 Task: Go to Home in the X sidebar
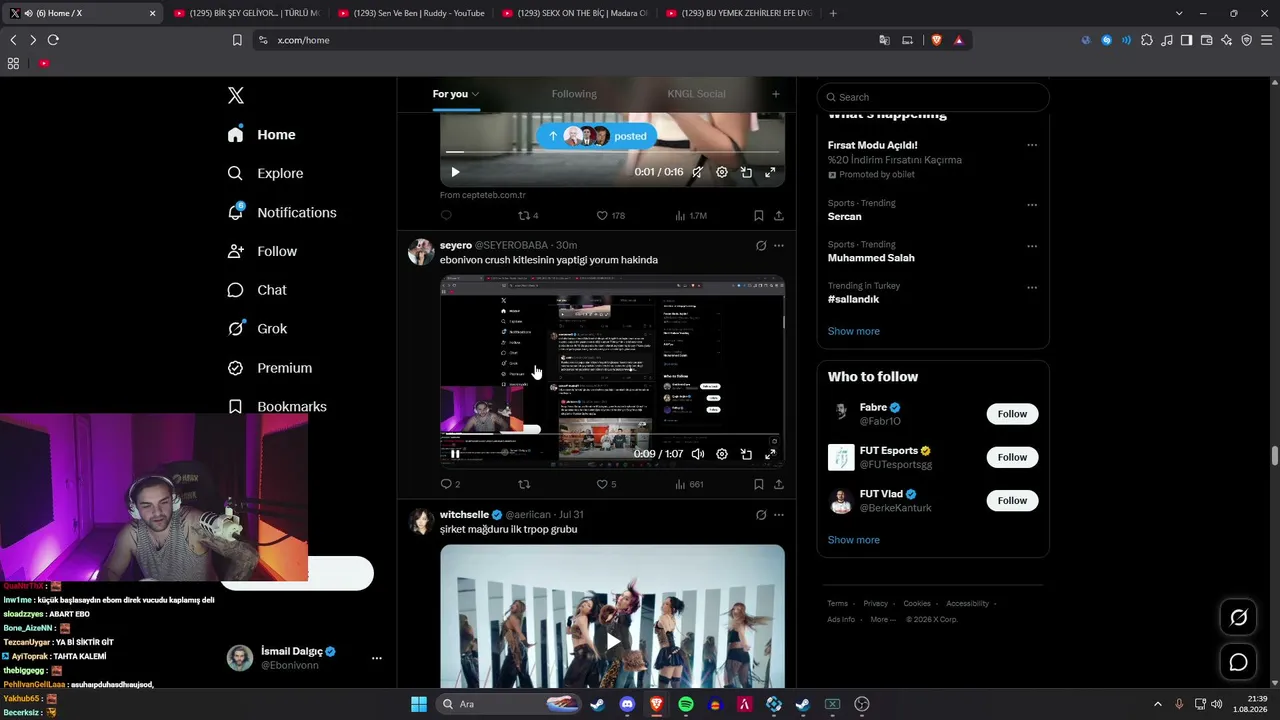coord(261,134)
